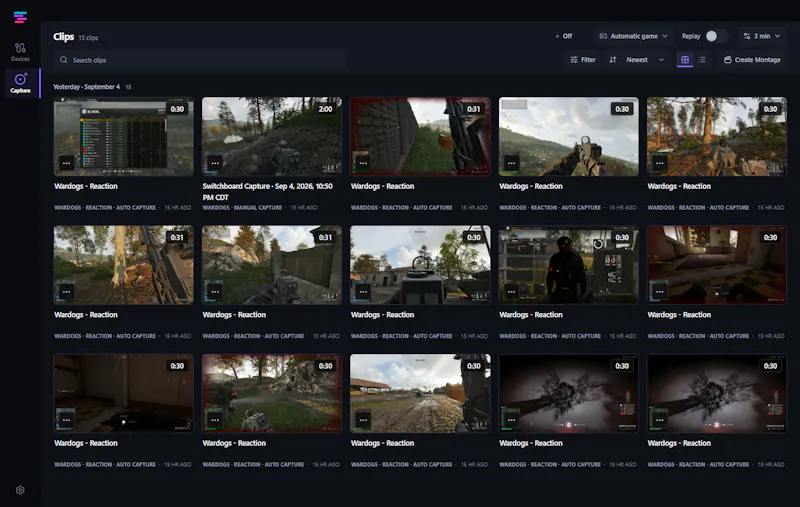
Task: Open the Automatic game dropdown
Action: 633,36
